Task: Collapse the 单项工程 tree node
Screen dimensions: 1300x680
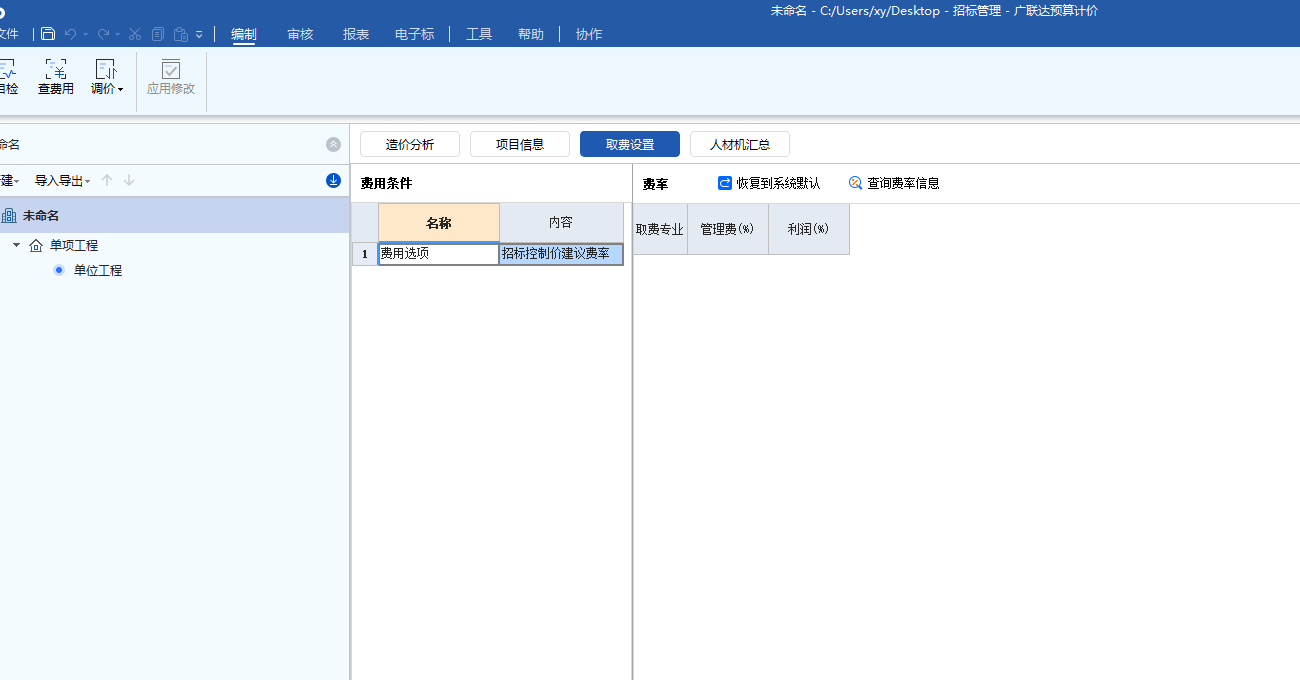Action: point(16,245)
